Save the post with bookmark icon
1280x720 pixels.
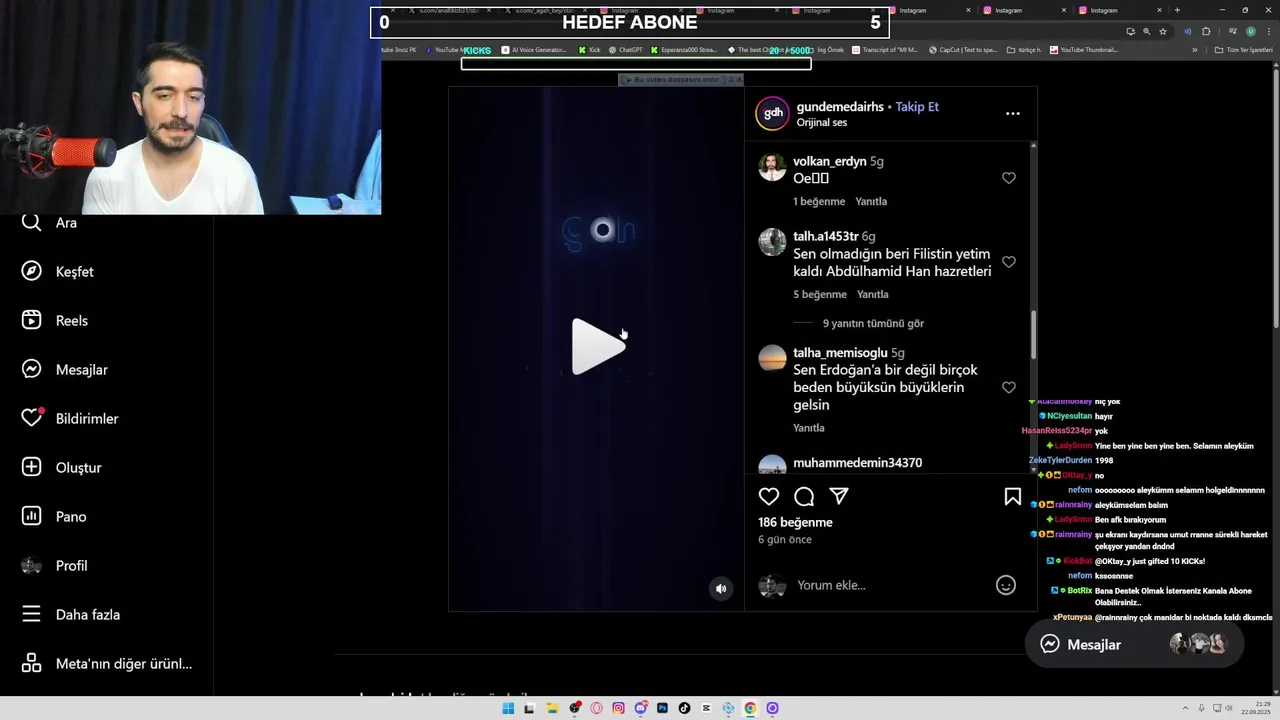pyautogui.click(x=1012, y=497)
